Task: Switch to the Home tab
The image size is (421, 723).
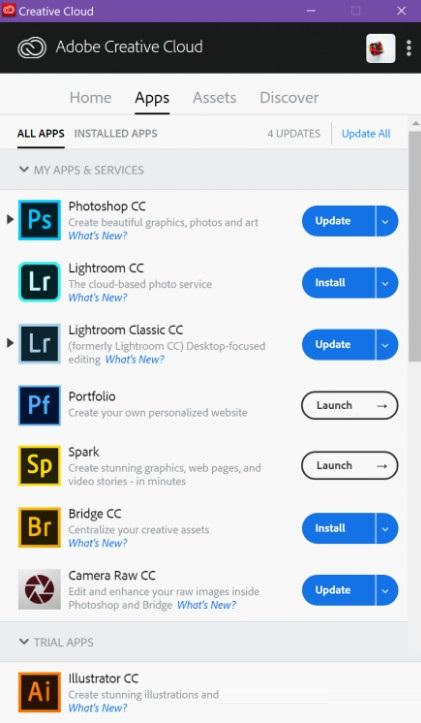Action: (x=90, y=98)
